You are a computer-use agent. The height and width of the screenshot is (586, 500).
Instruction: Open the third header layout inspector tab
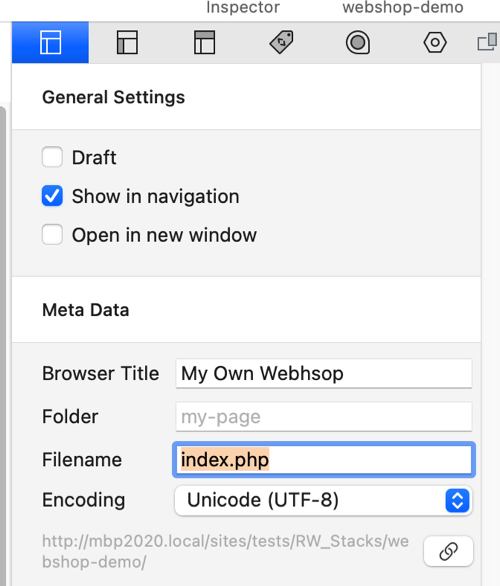pyautogui.click(x=204, y=42)
